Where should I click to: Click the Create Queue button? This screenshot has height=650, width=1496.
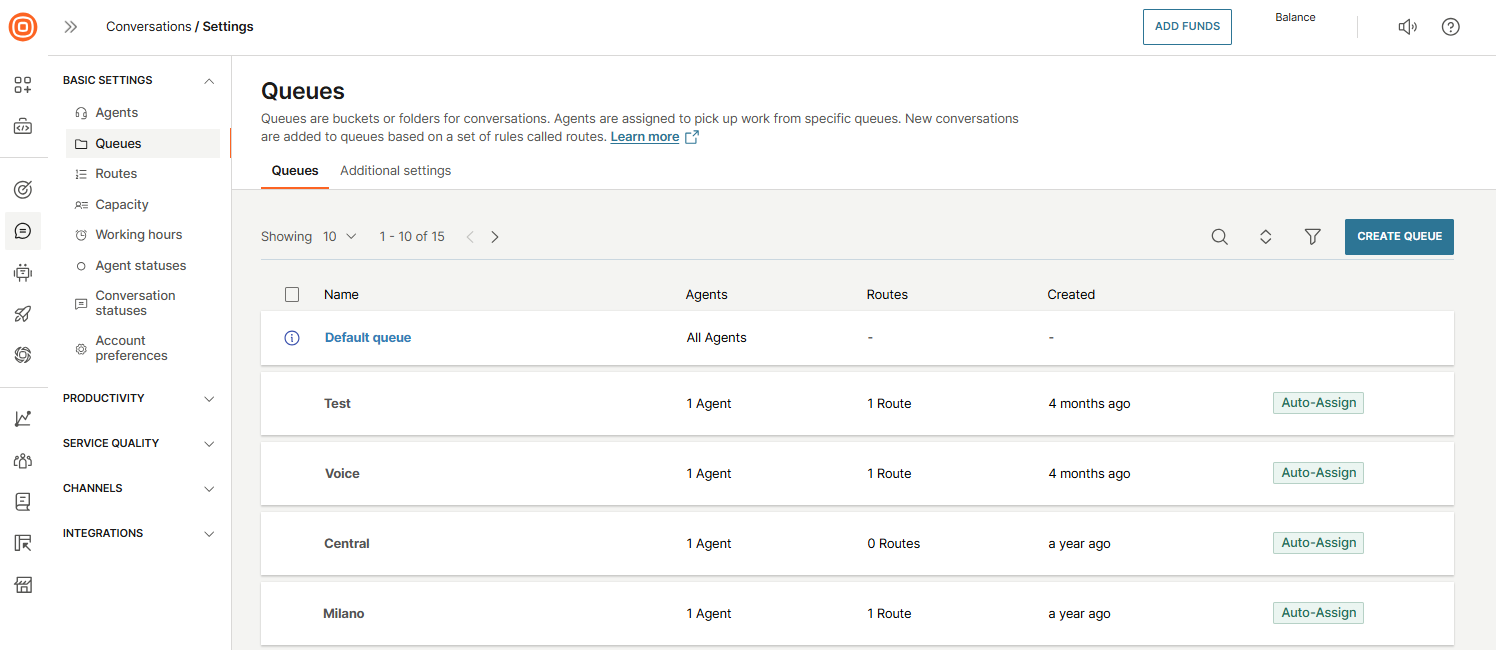pos(1398,237)
